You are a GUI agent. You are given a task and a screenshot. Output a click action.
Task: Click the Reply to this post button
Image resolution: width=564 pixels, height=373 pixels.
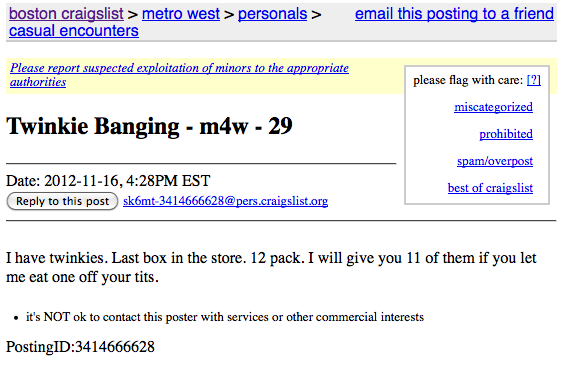point(62,201)
